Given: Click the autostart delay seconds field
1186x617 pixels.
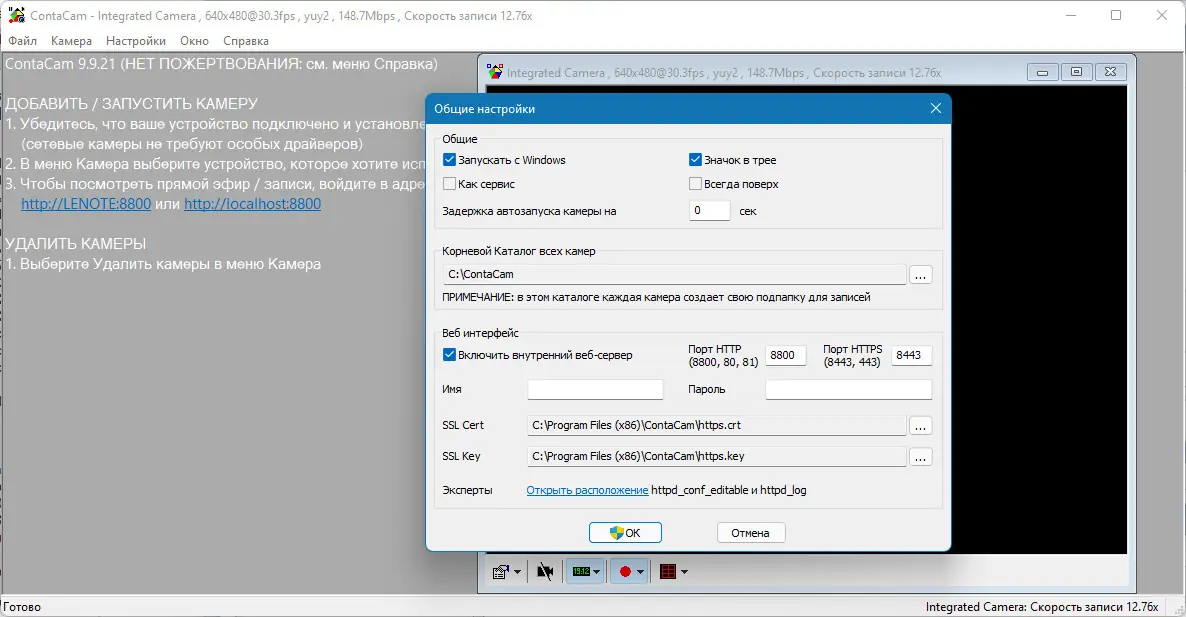Looking at the screenshot, I should point(709,210).
